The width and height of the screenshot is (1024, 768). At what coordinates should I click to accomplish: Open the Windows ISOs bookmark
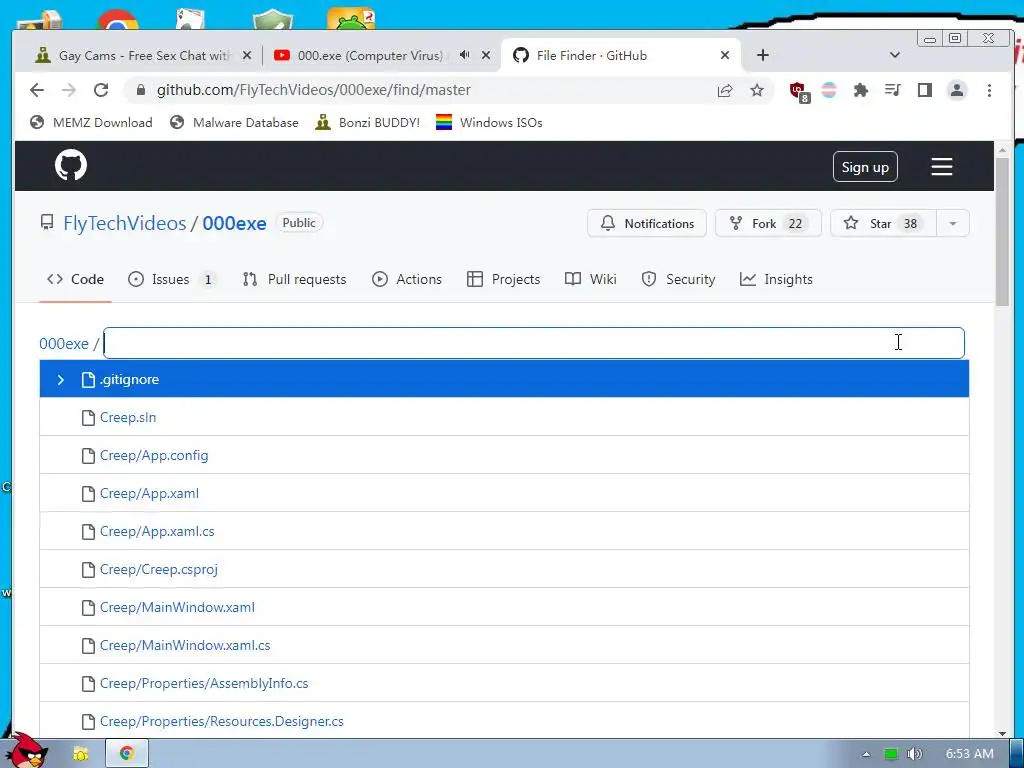[489, 123]
